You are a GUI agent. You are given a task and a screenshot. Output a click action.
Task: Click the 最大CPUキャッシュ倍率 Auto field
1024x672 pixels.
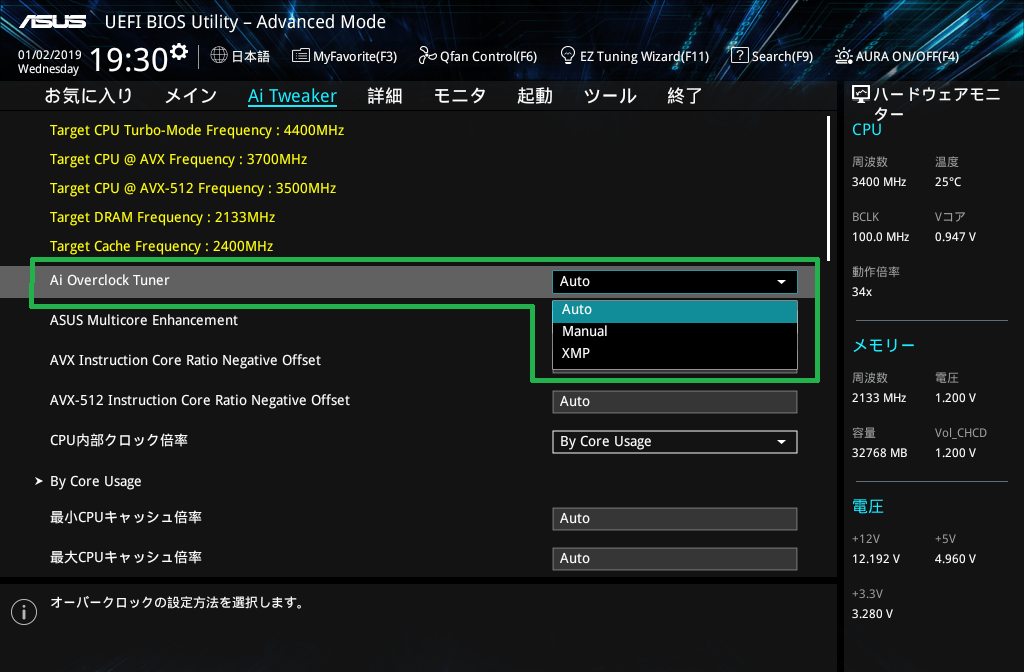pyautogui.click(x=675, y=558)
